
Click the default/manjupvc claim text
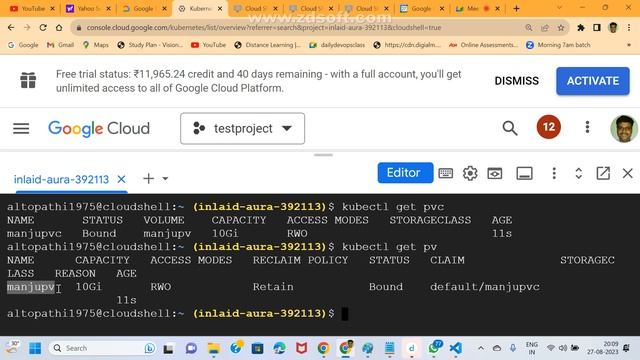[484, 287]
